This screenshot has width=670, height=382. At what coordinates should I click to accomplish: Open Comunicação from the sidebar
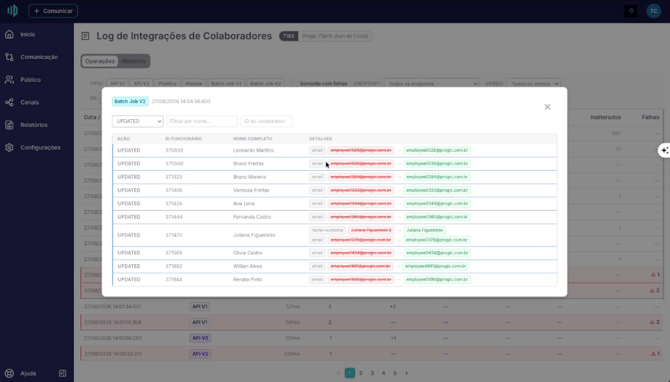coord(39,57)
